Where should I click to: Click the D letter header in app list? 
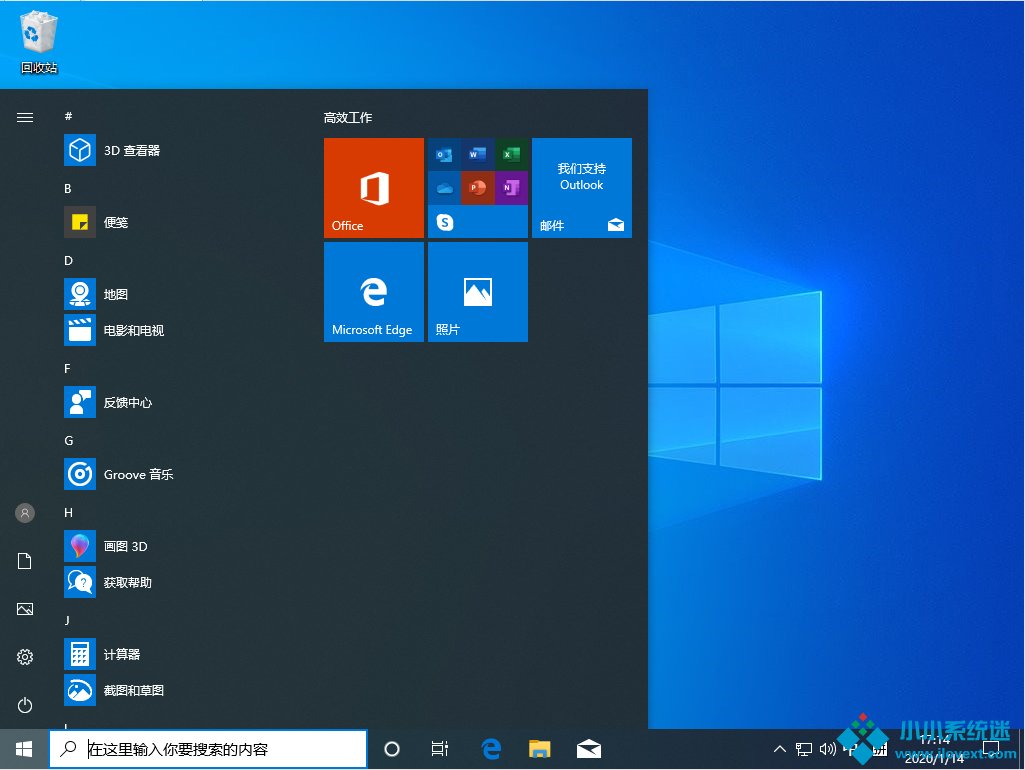click(68, 260)
